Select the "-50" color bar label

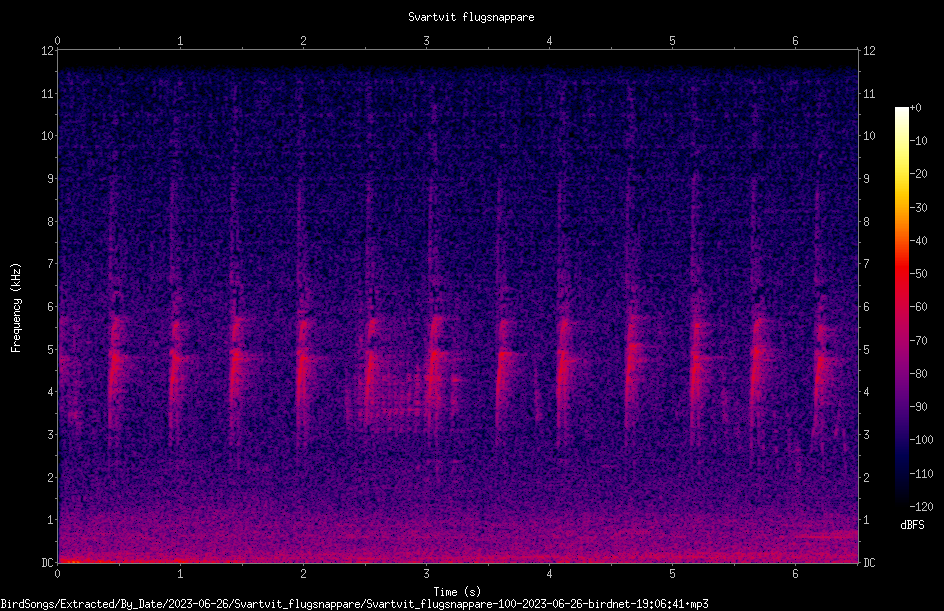(918, 274)
